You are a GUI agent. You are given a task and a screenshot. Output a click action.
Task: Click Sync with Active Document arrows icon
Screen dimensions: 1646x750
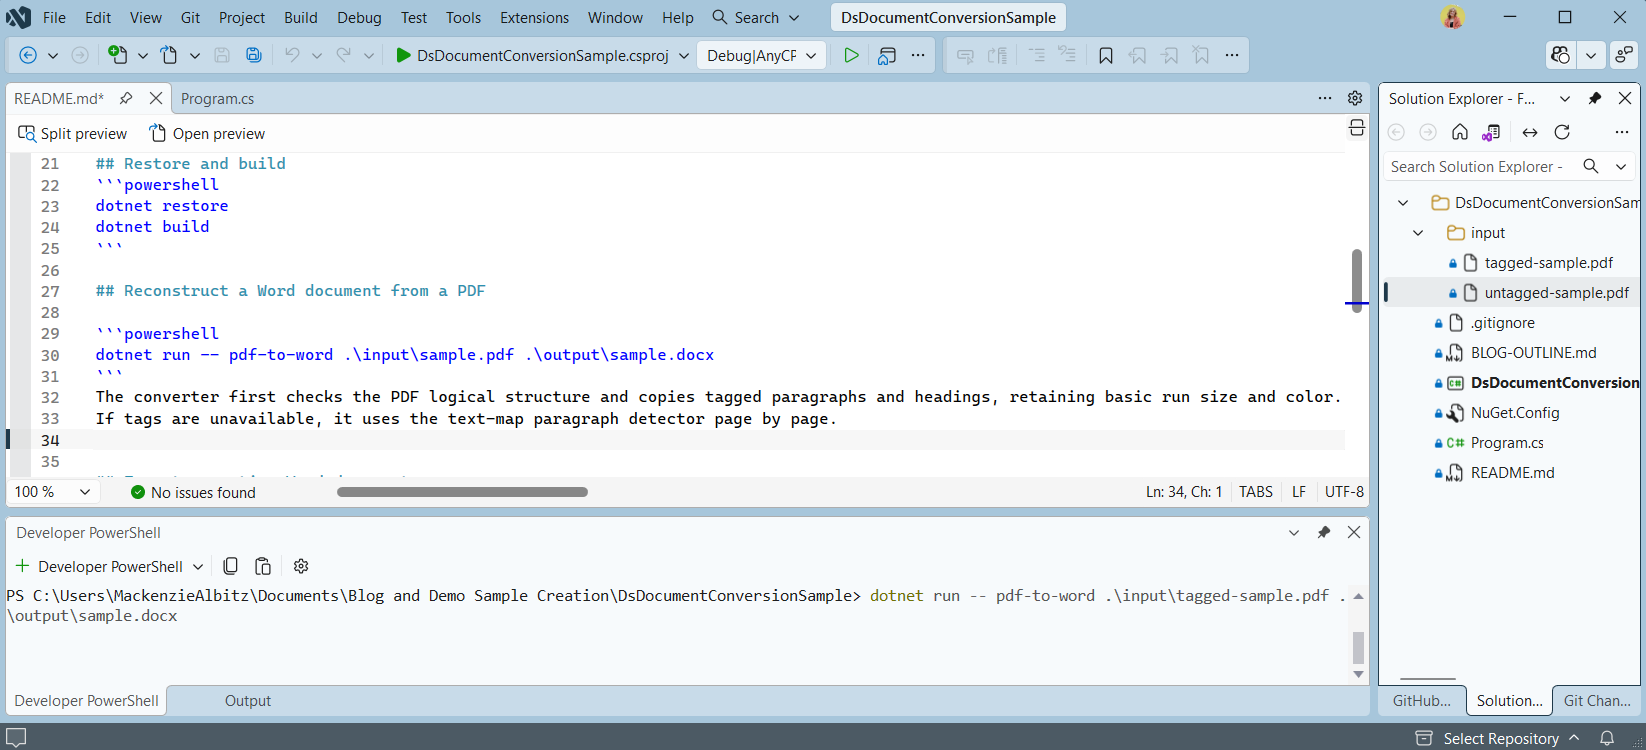point(1530,132)
